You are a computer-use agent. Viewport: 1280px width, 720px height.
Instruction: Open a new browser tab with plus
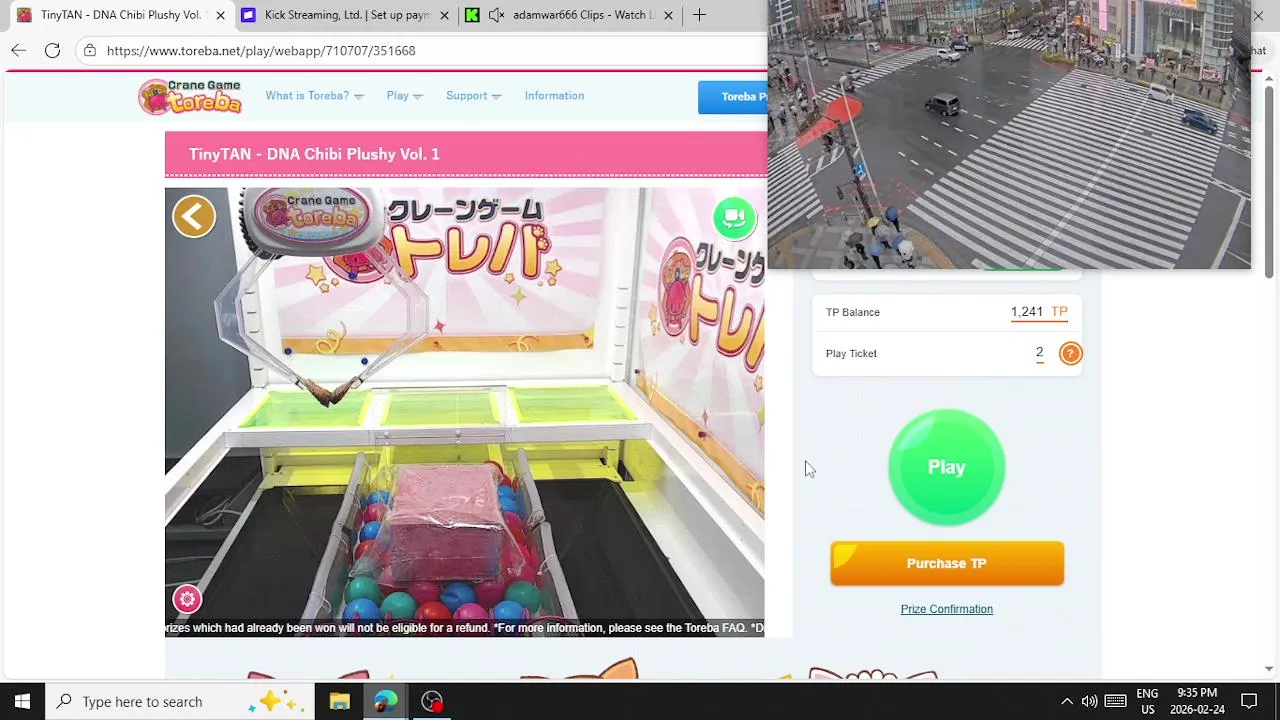click(x=699, y=15)
